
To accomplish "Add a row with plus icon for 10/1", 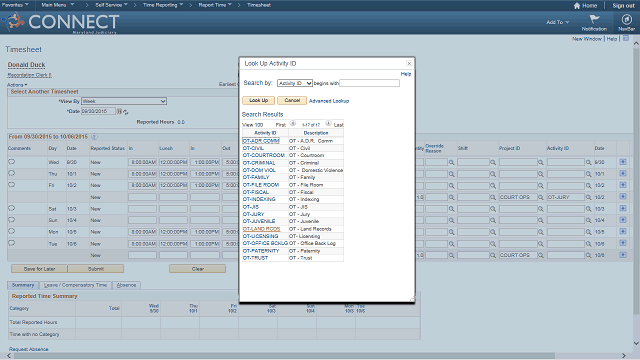I will tap(623, 173).
